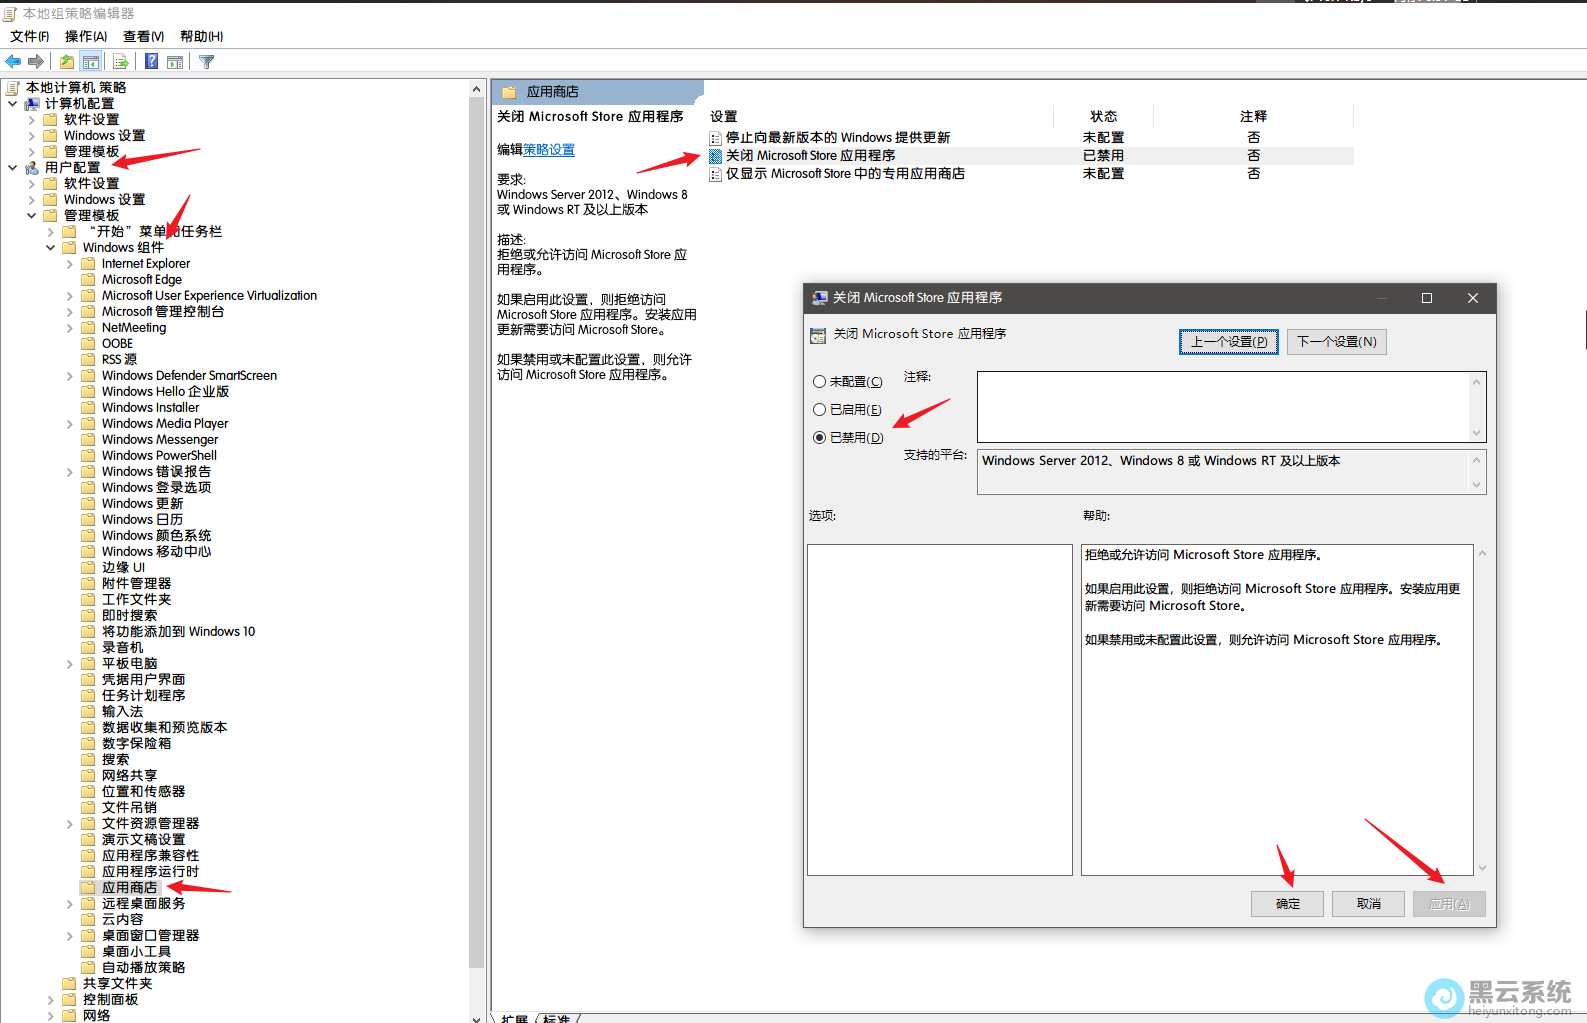This screenshot has width=1587, height=1023.
Task: Click the 确定 button in the dialog
Action: click(1287, 904)
